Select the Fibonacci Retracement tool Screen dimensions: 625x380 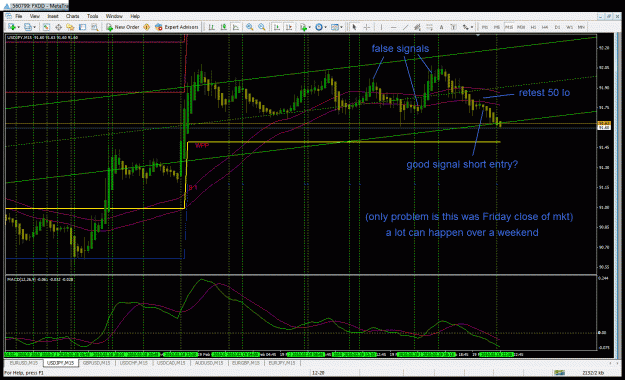coord(429,27)
